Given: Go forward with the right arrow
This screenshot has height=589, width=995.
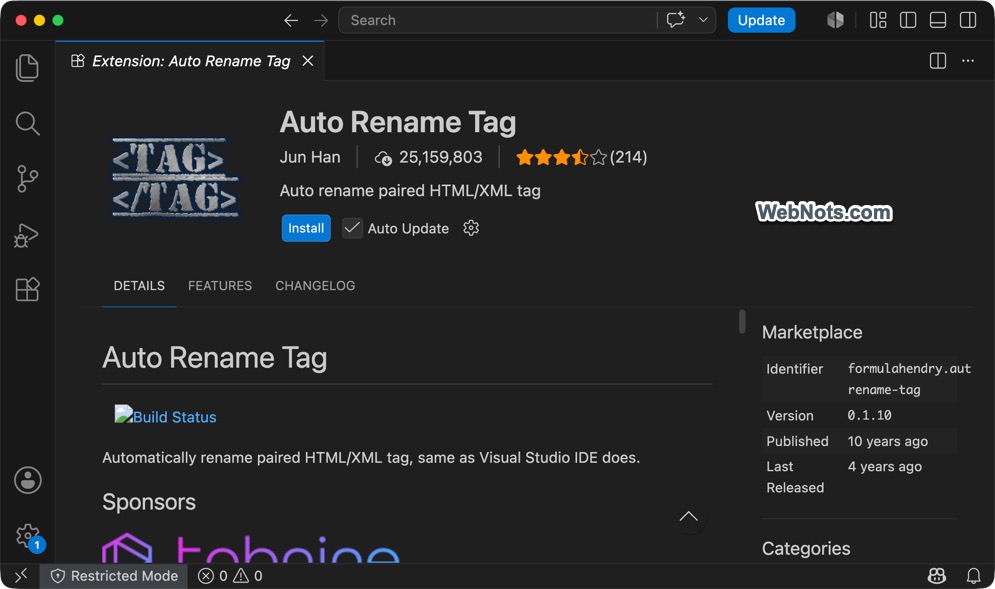Looking at the screenshot, I should 321,20.
